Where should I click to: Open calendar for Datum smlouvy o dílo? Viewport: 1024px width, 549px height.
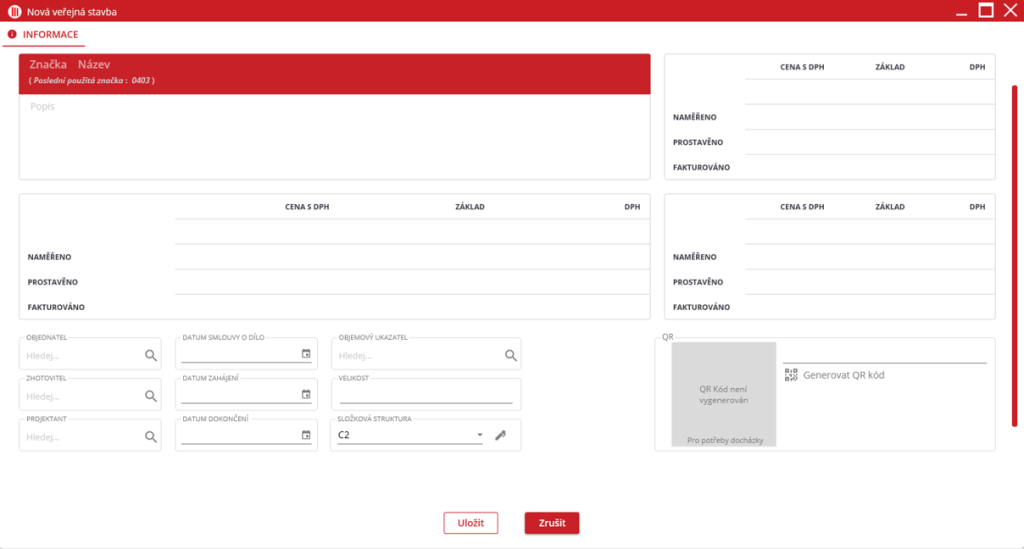coord(306,354)
